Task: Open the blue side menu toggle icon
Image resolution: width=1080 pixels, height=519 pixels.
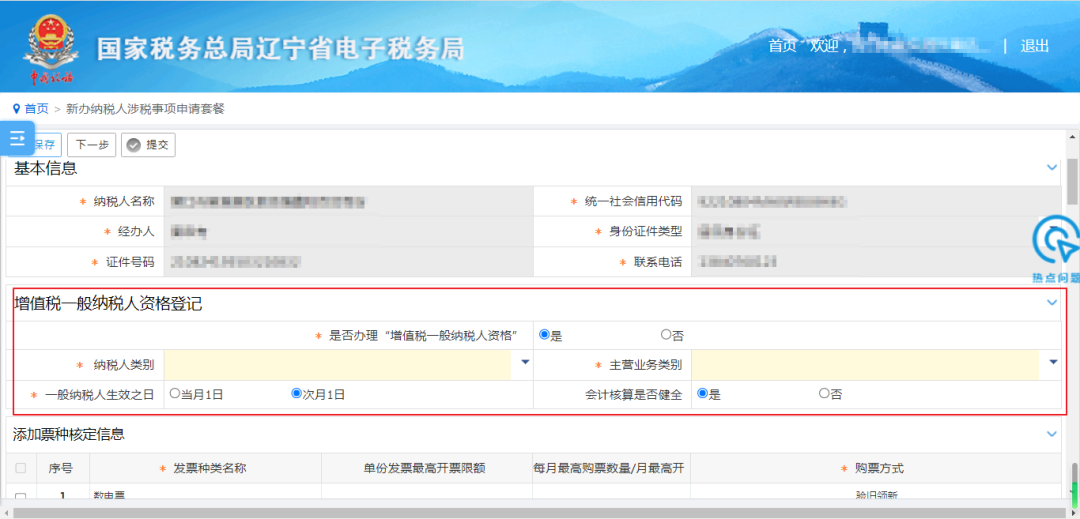Action: tap(17, 138)
